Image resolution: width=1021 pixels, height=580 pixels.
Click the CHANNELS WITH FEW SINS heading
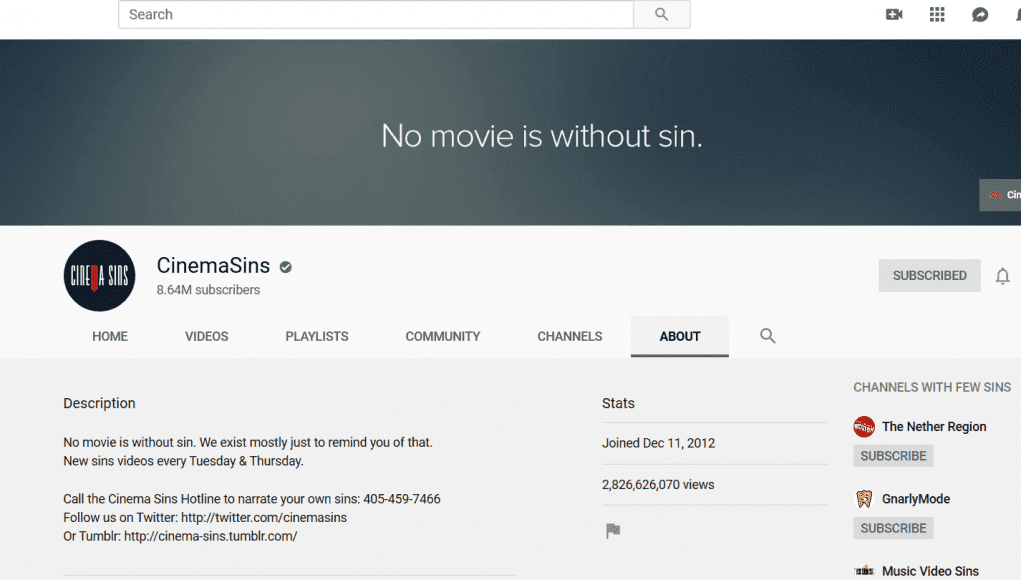click(932, 387)
